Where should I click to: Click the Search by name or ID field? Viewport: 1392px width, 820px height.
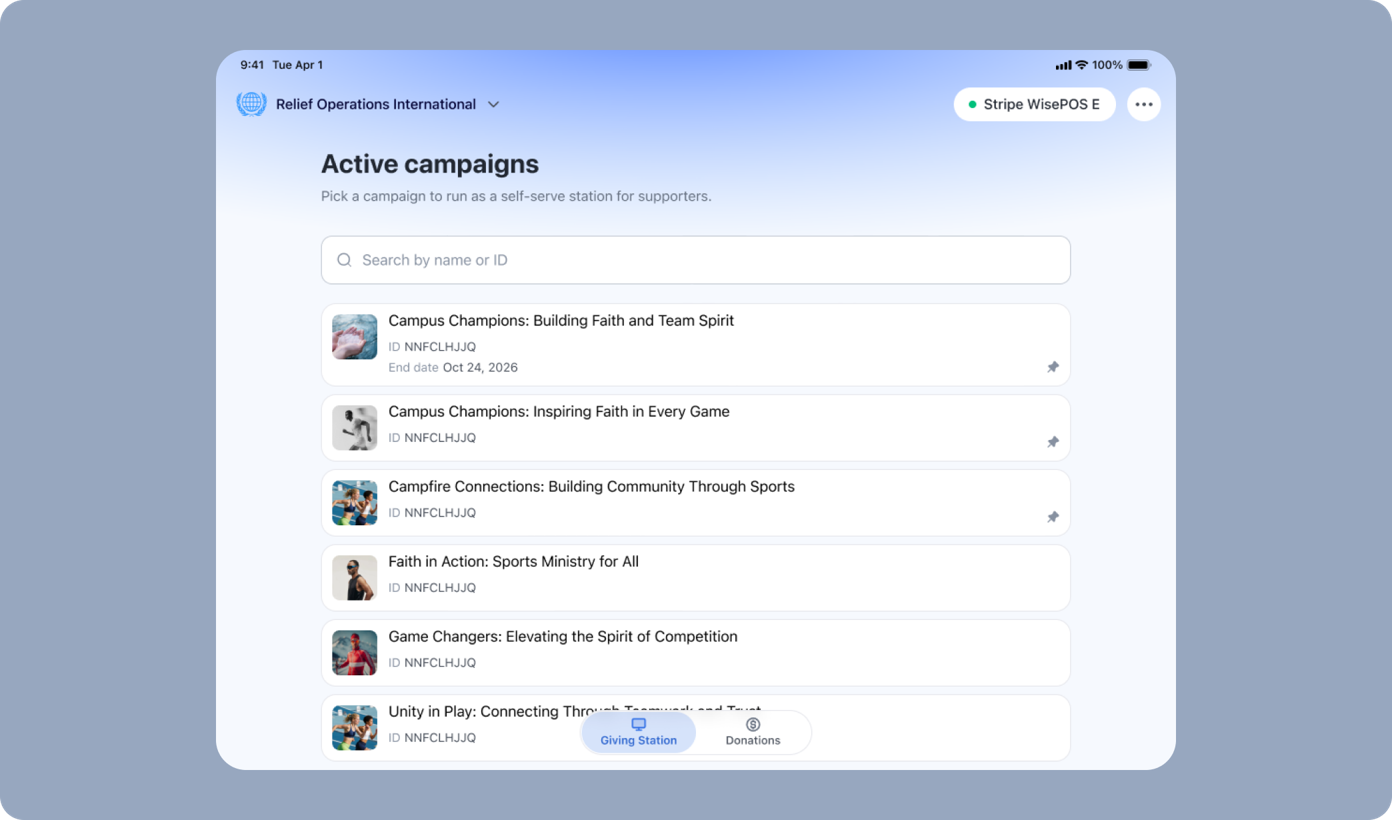pyautogui.click(x=696, y=260)
